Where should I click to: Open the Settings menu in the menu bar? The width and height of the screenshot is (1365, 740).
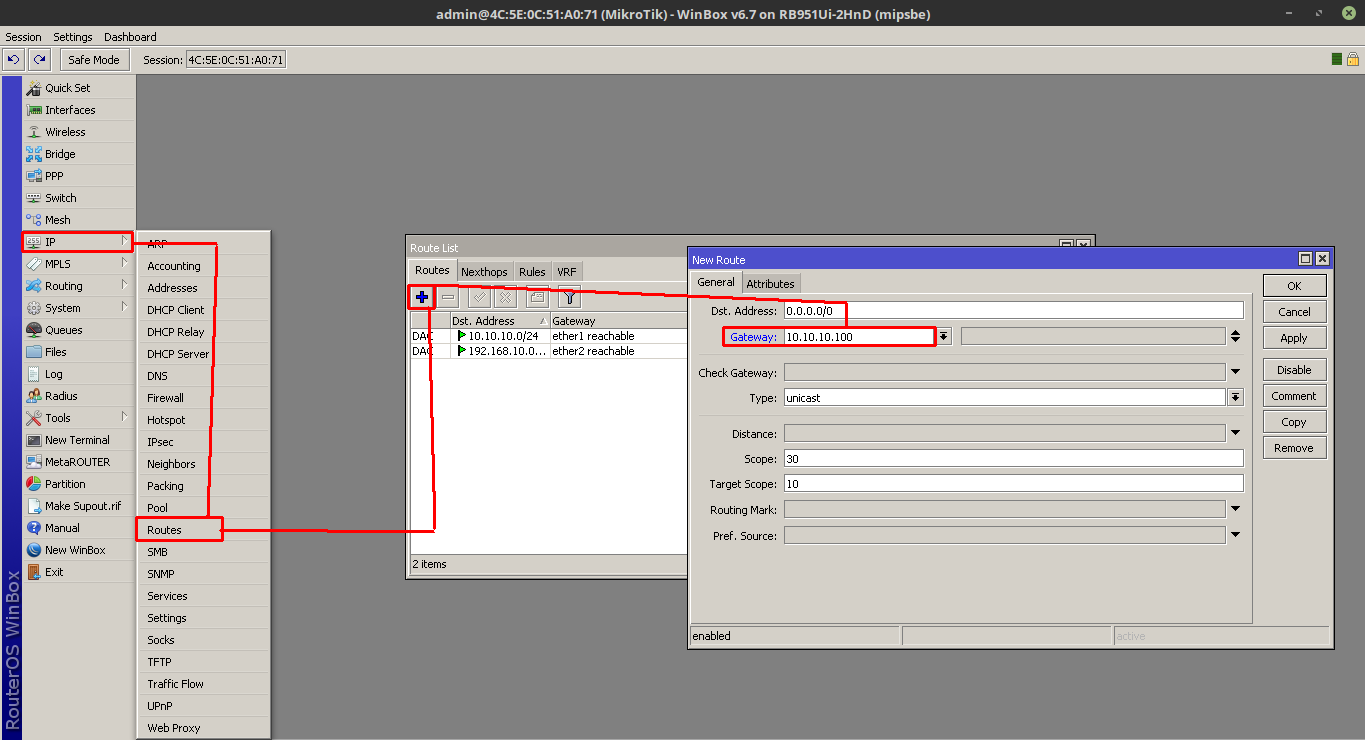point(73,37)
